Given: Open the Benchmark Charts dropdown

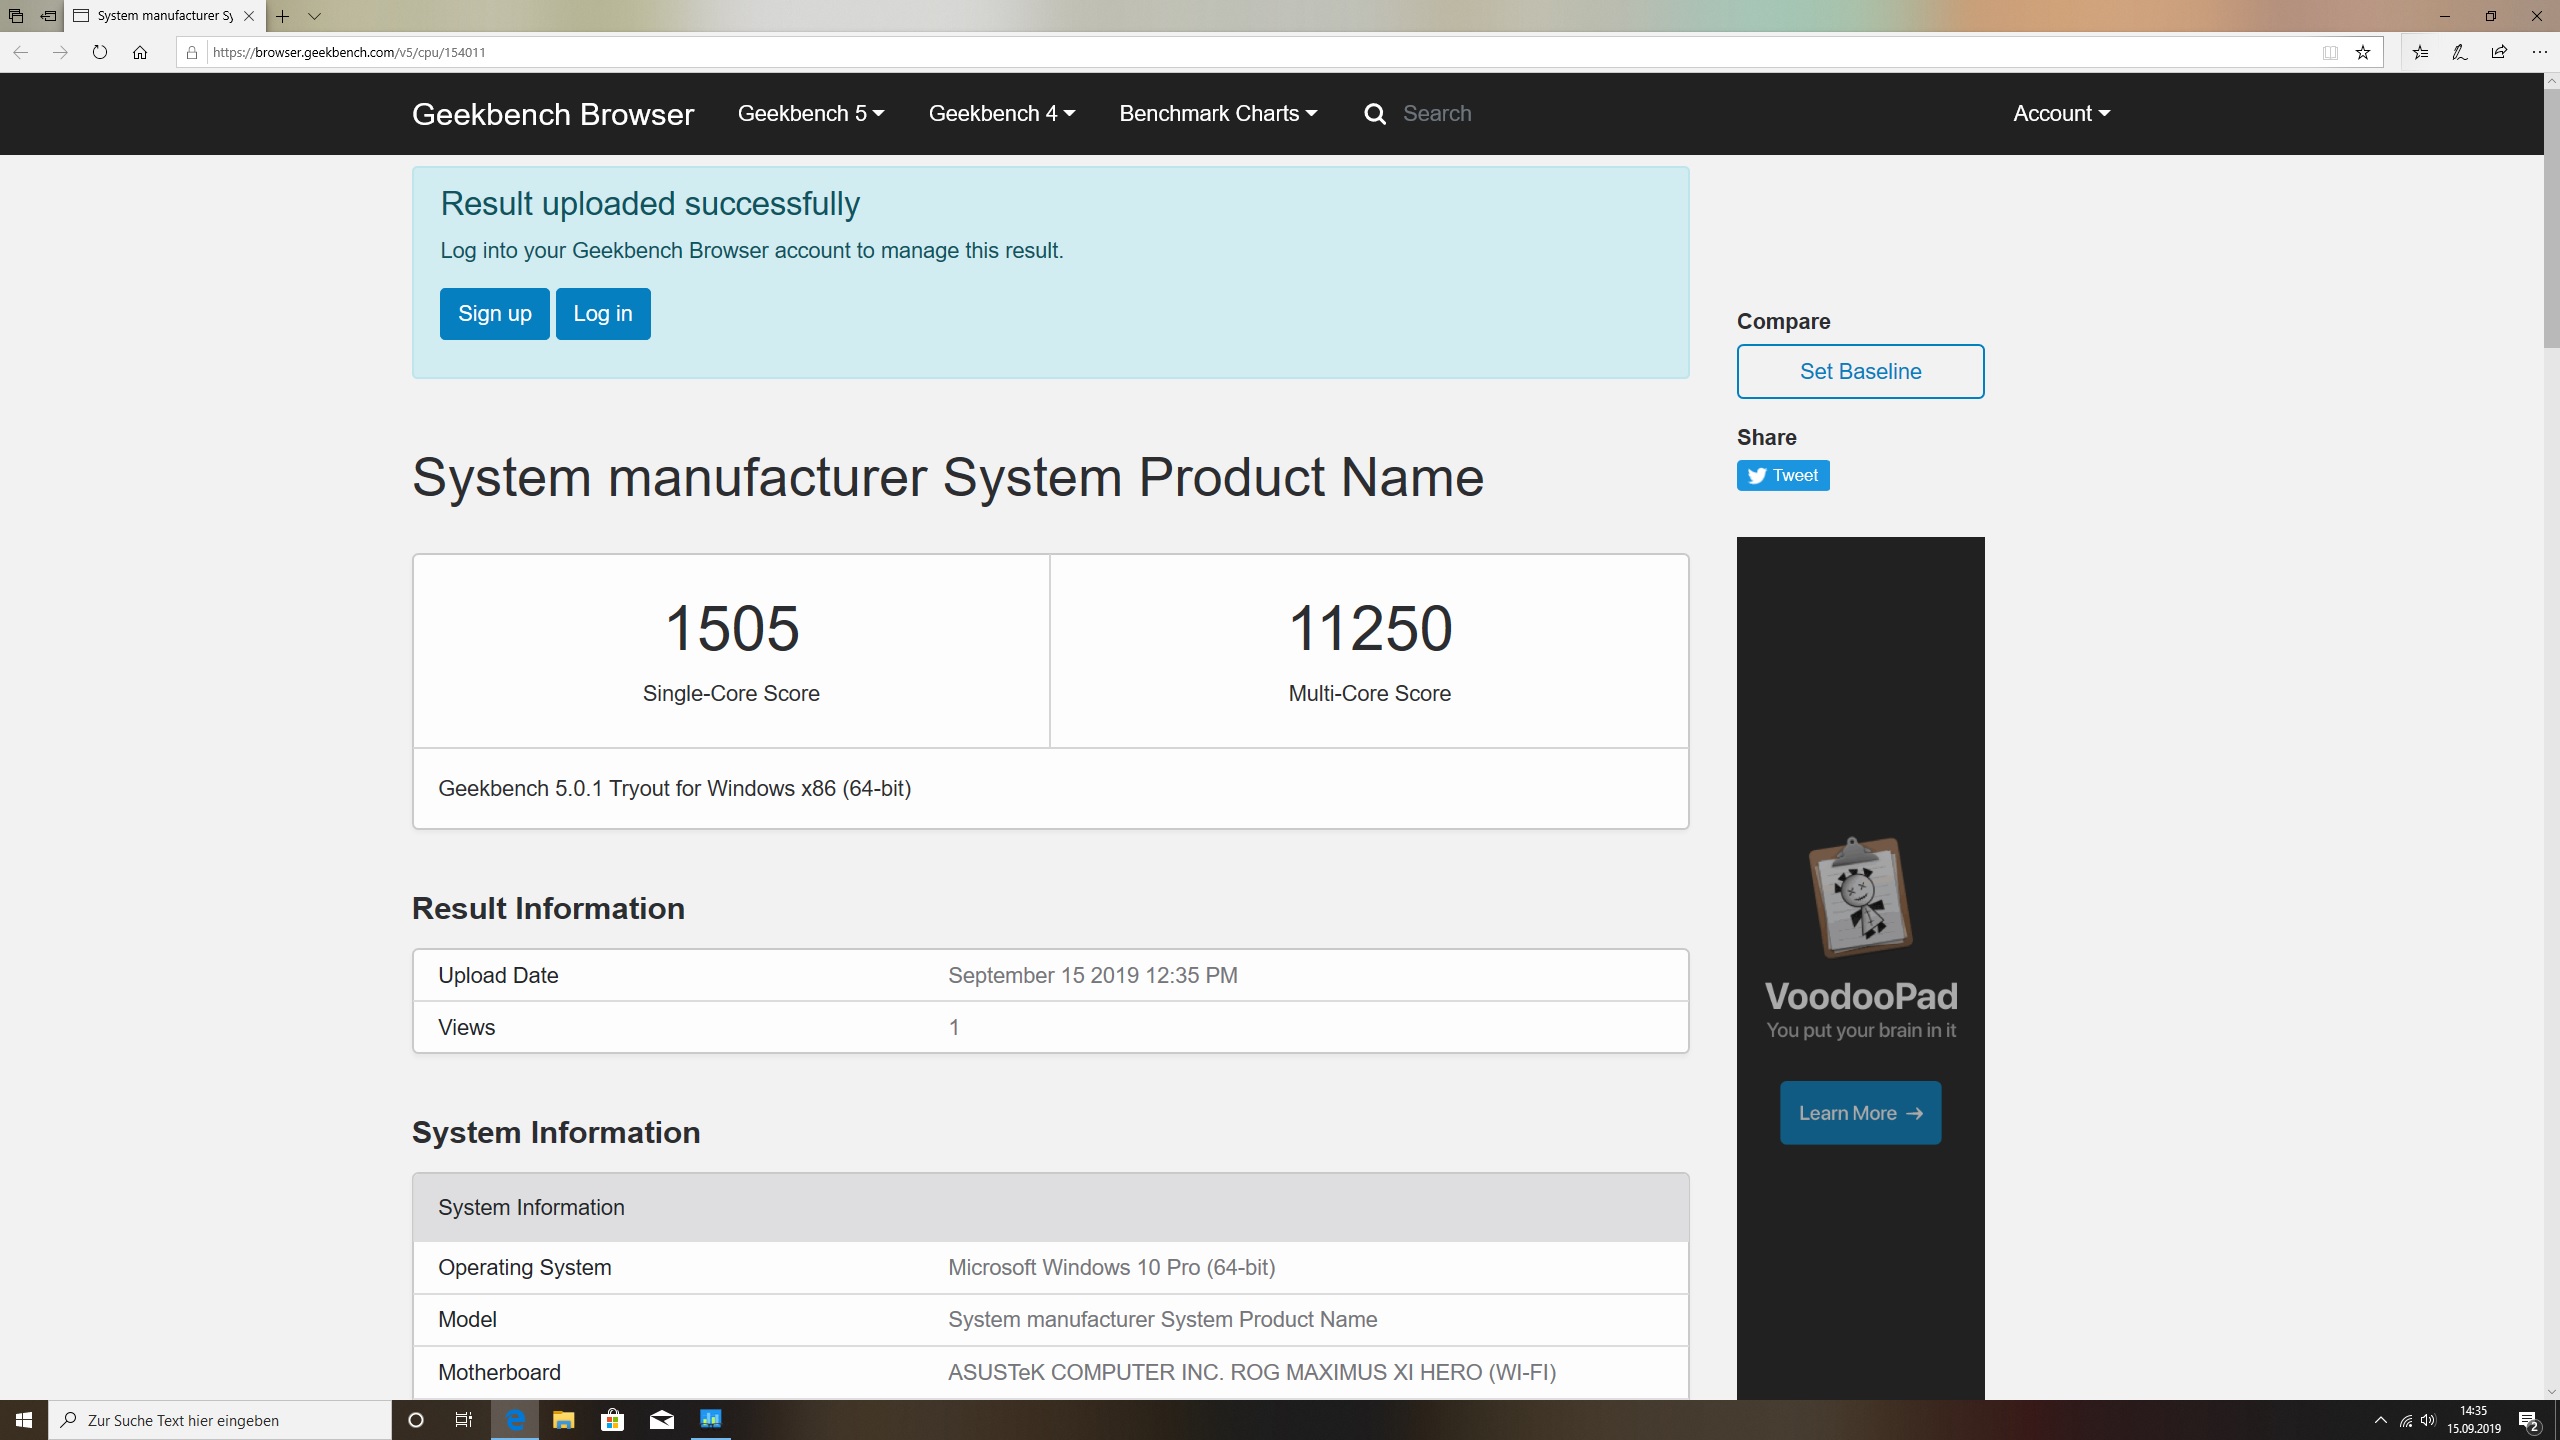Looking at the screenshot, I should (1218, 114).
